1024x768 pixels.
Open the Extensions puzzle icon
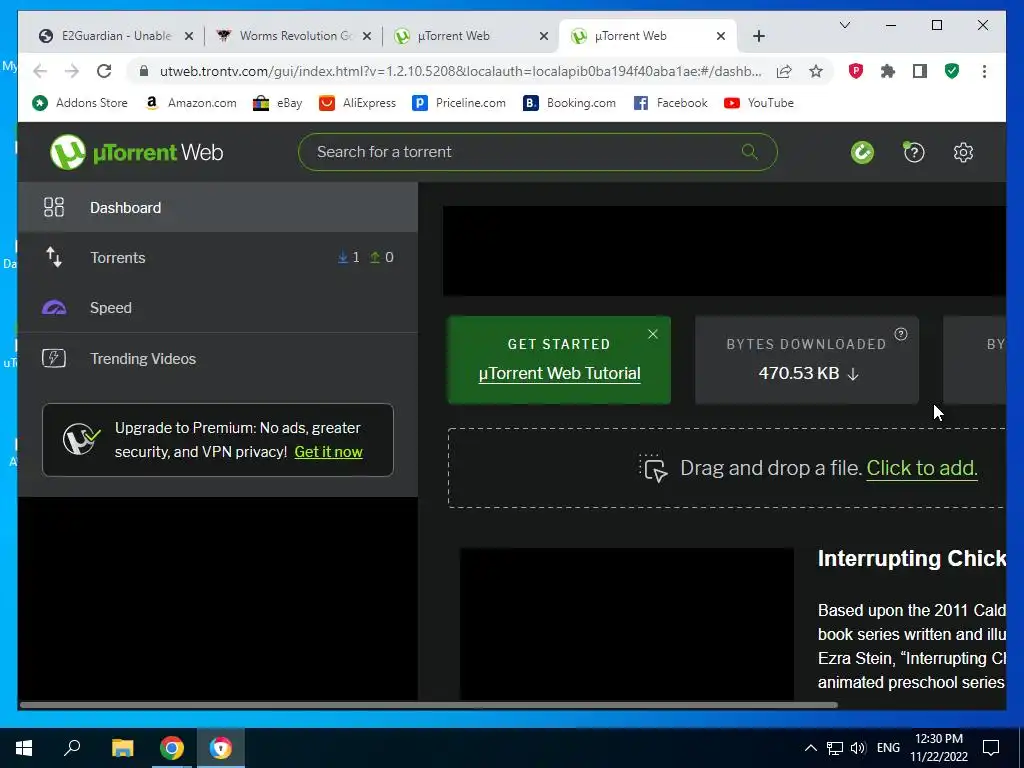888,71
